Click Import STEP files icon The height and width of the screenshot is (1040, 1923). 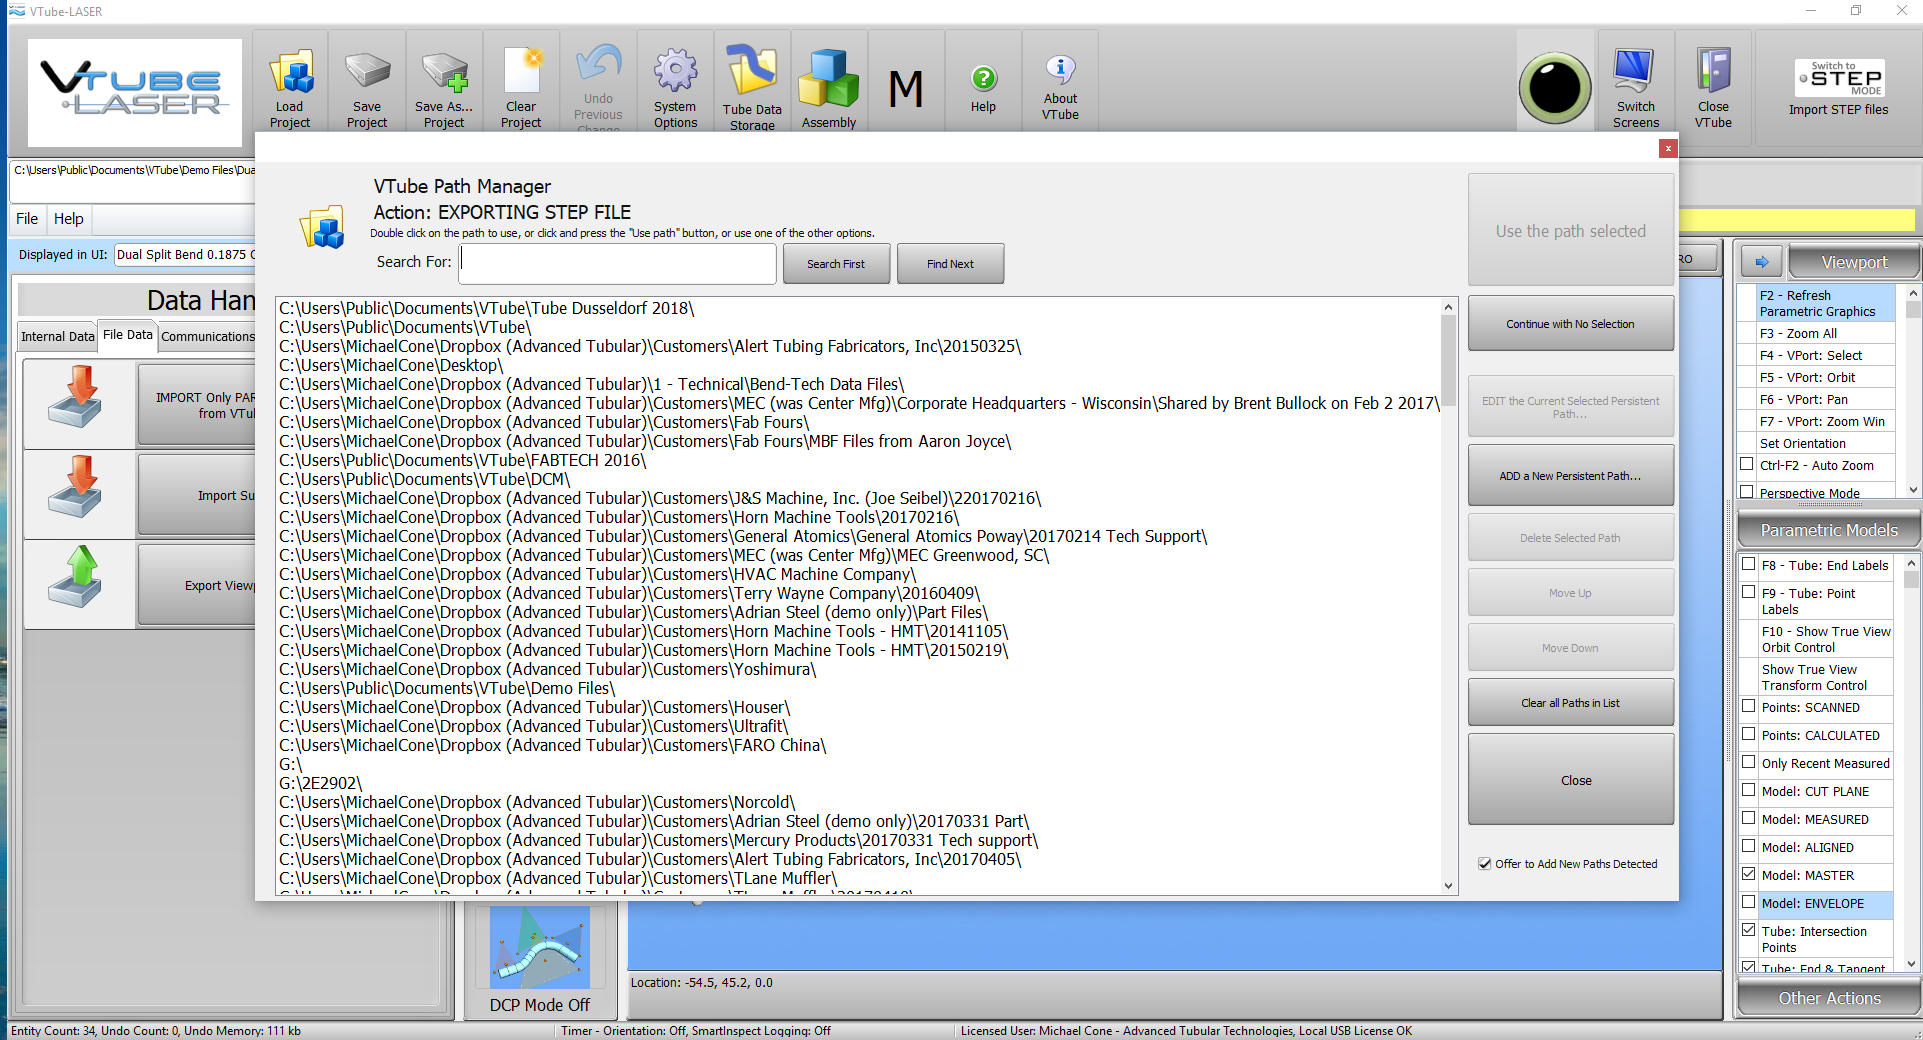pos(1838,80)
